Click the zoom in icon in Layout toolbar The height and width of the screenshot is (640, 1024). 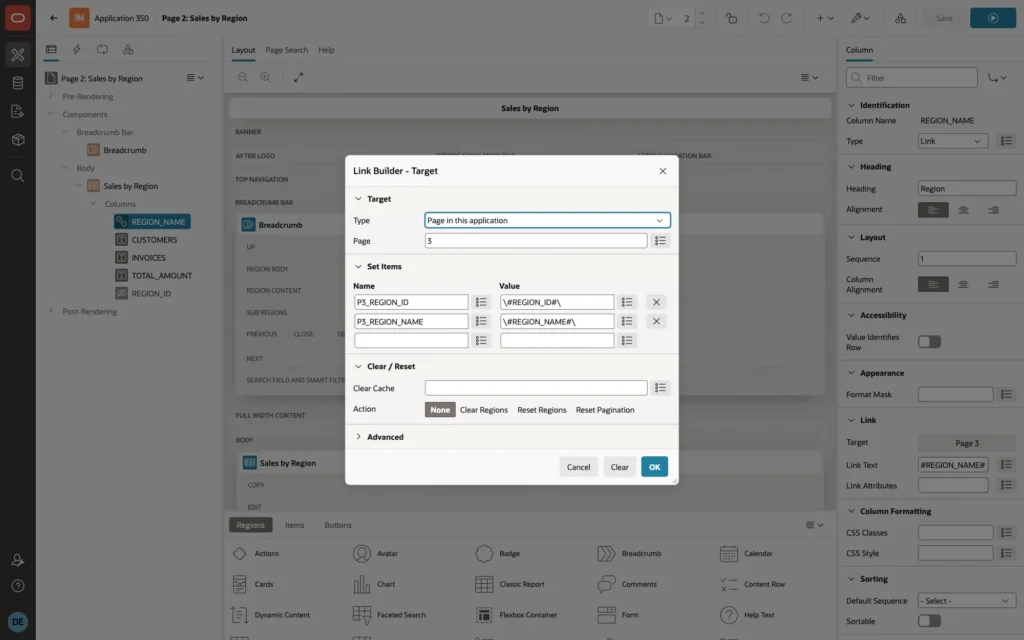(x=265, y=77)
